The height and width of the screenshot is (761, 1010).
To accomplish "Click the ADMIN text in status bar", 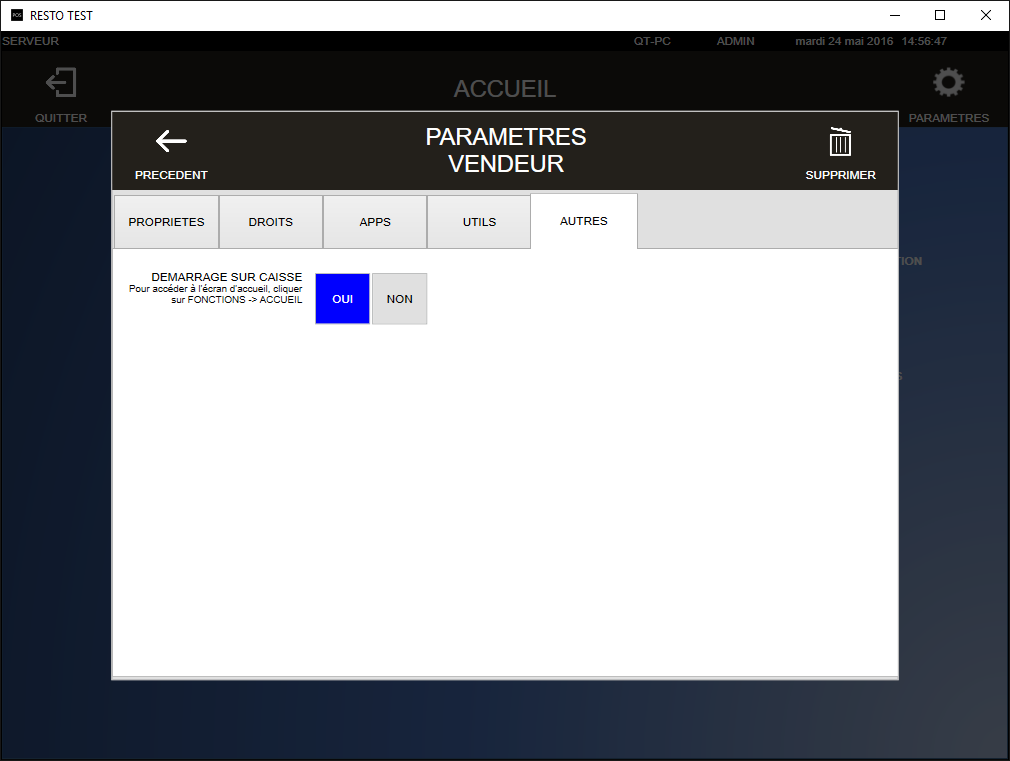I will point(735,41).
